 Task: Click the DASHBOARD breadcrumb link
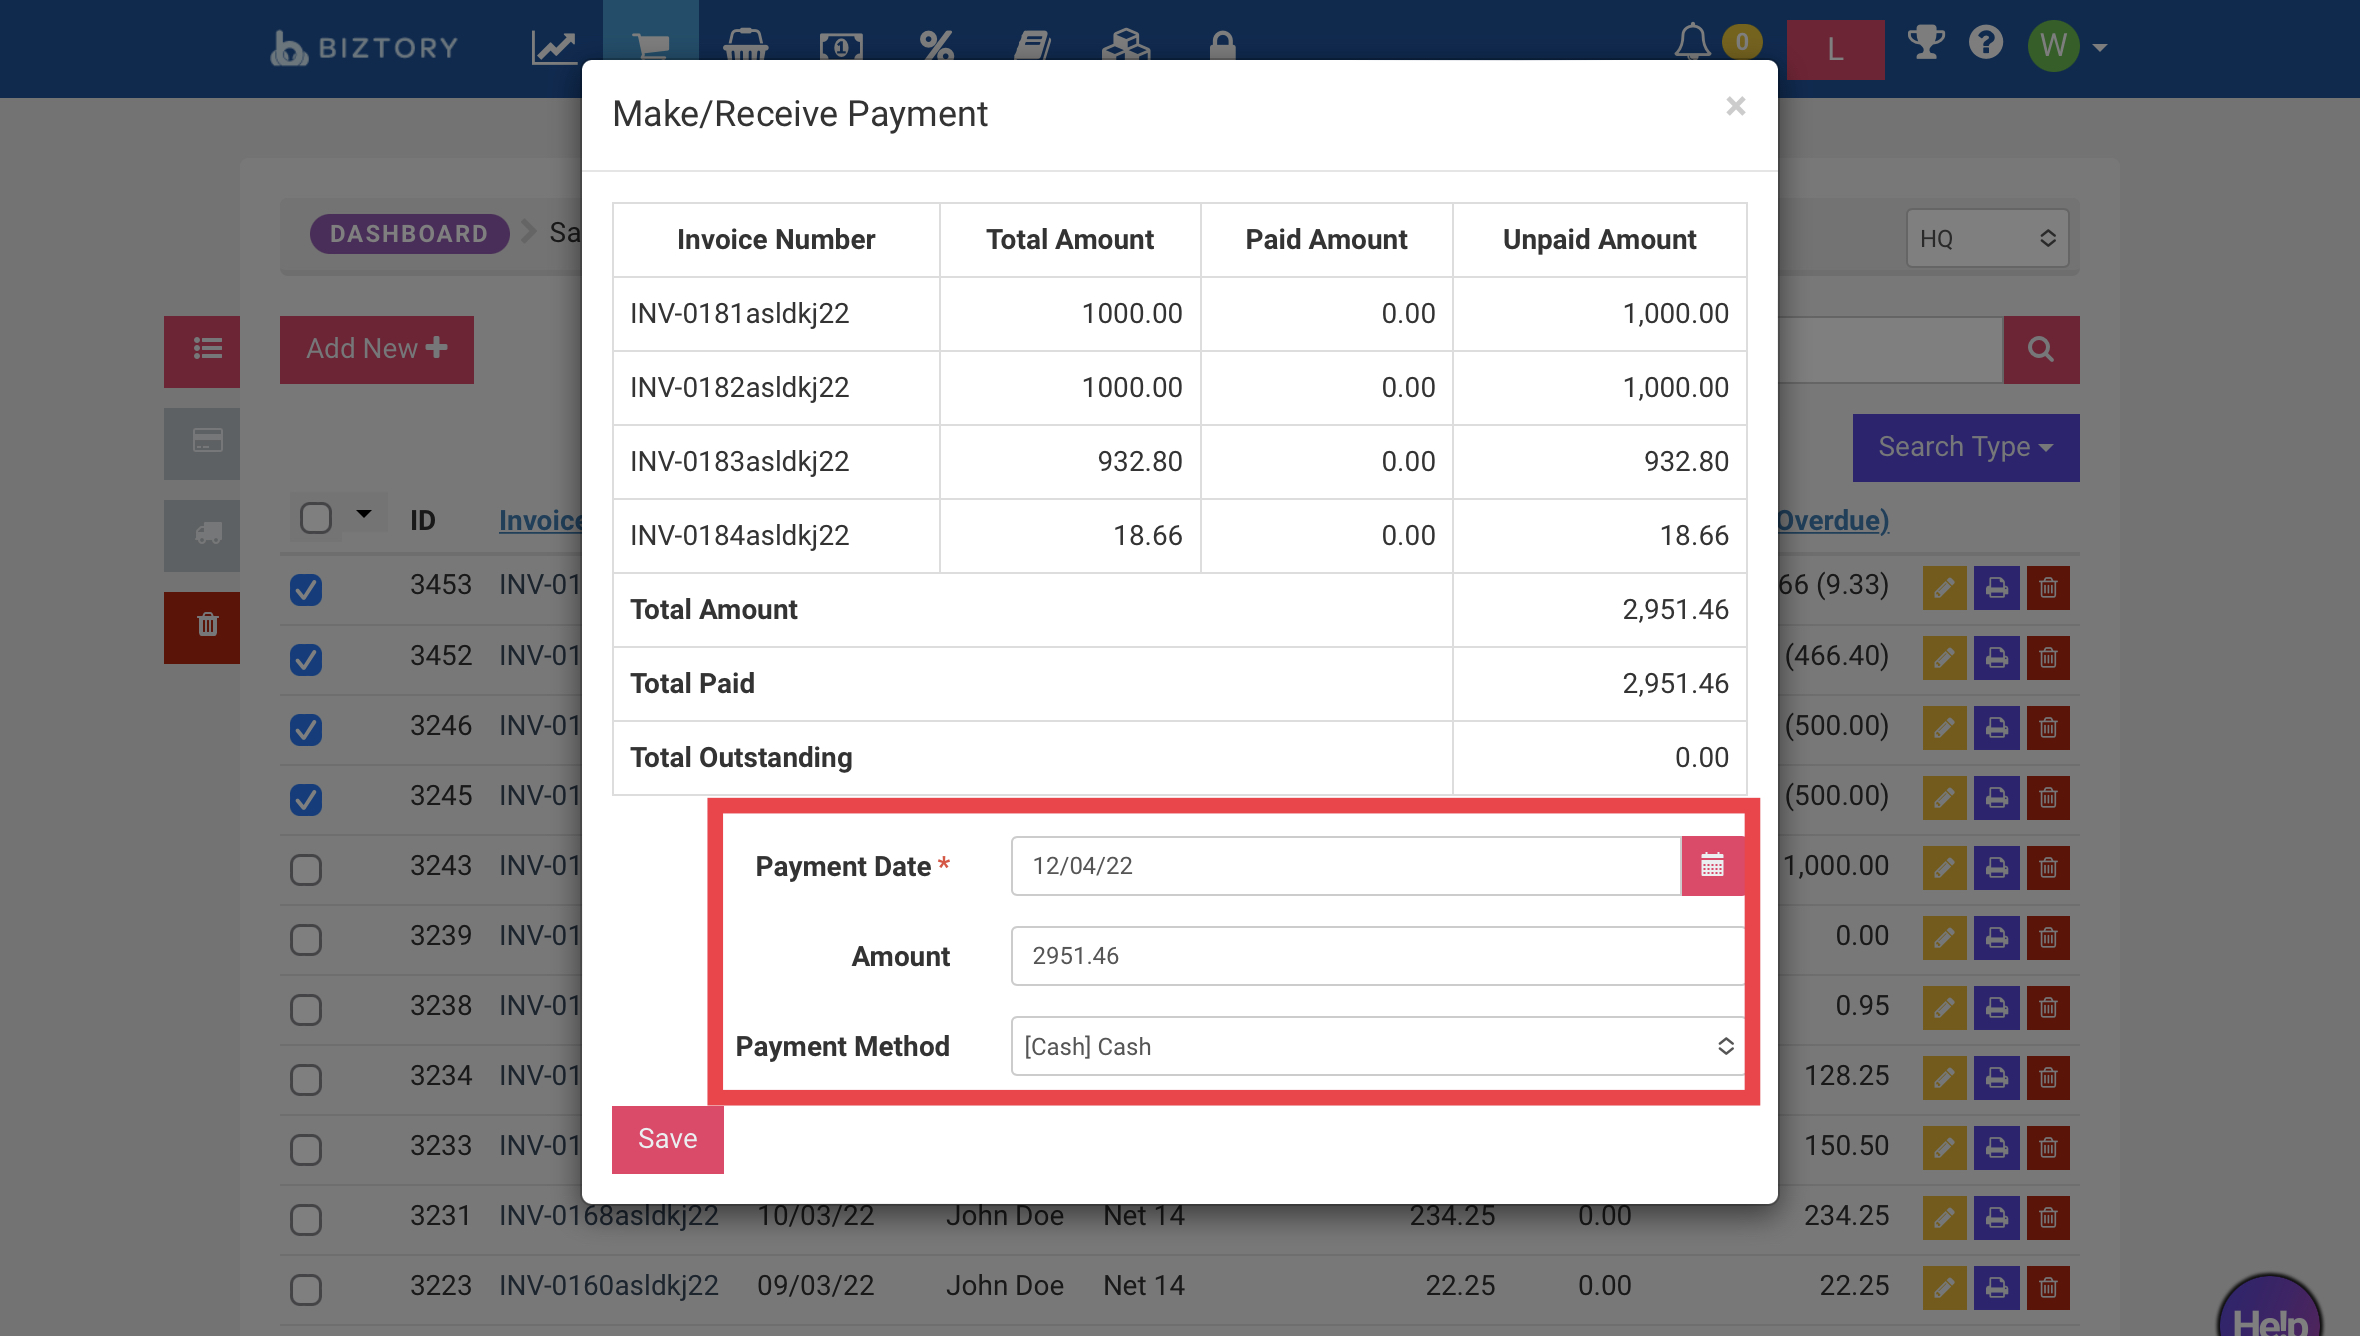tap(409, 233)
